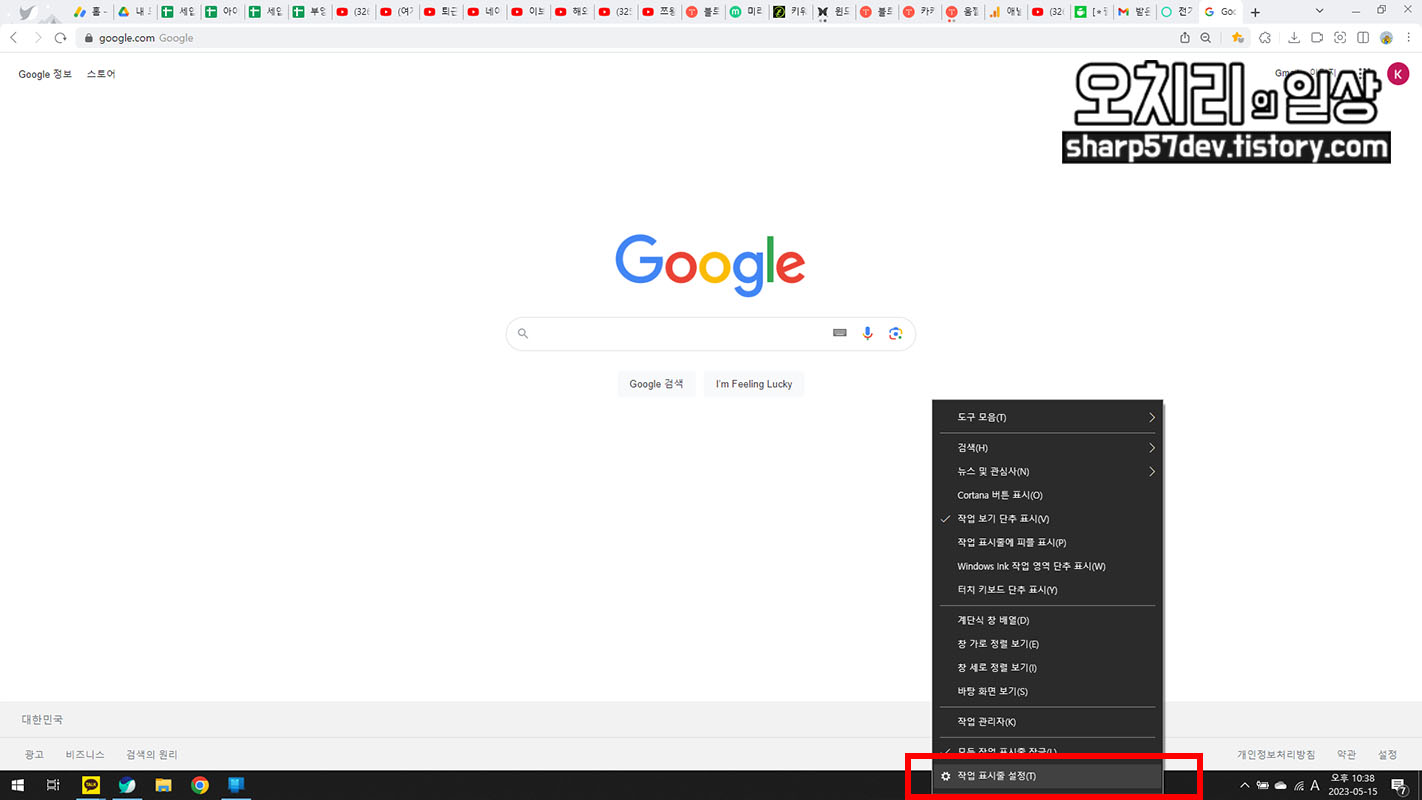Click the share icon in address bar
The image size is (1422, 800).
point(1185,38)
